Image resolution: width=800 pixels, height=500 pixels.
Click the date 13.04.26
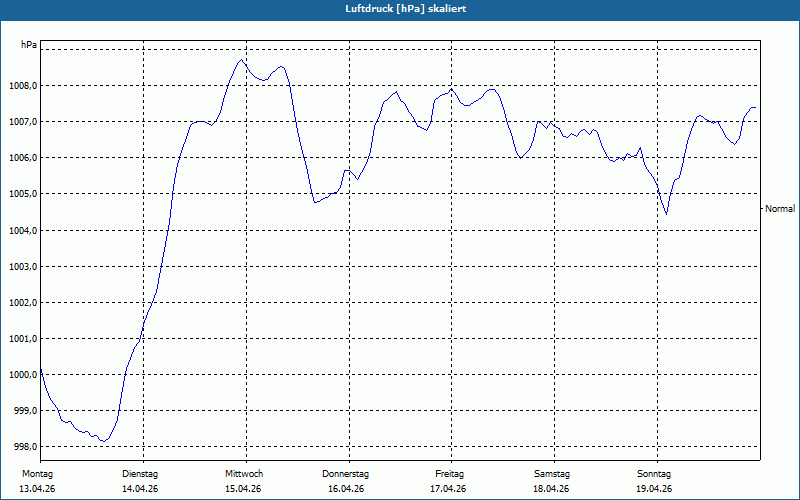point(37,489)
